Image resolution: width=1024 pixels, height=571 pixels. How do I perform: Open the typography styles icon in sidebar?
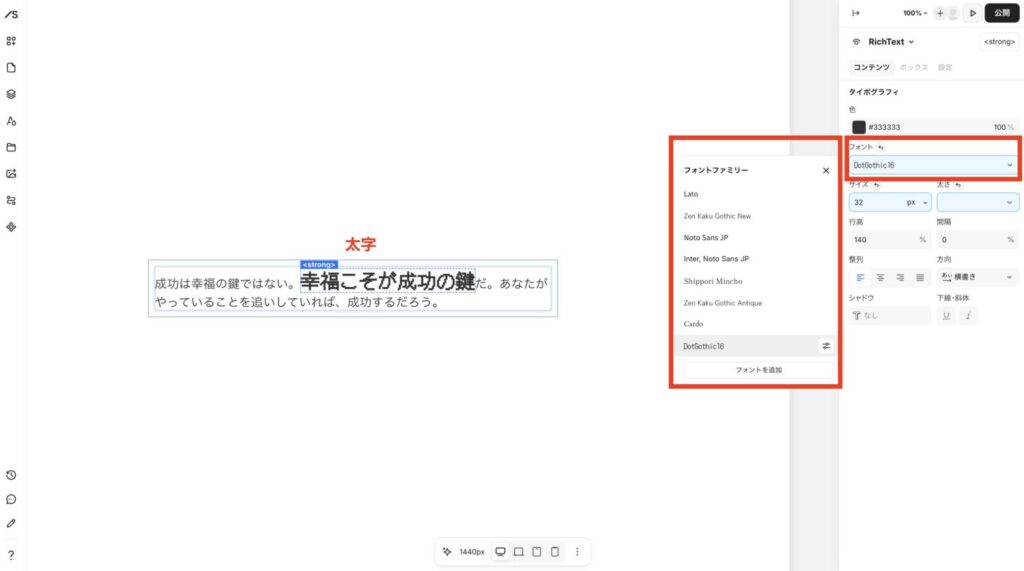[11, 121]
